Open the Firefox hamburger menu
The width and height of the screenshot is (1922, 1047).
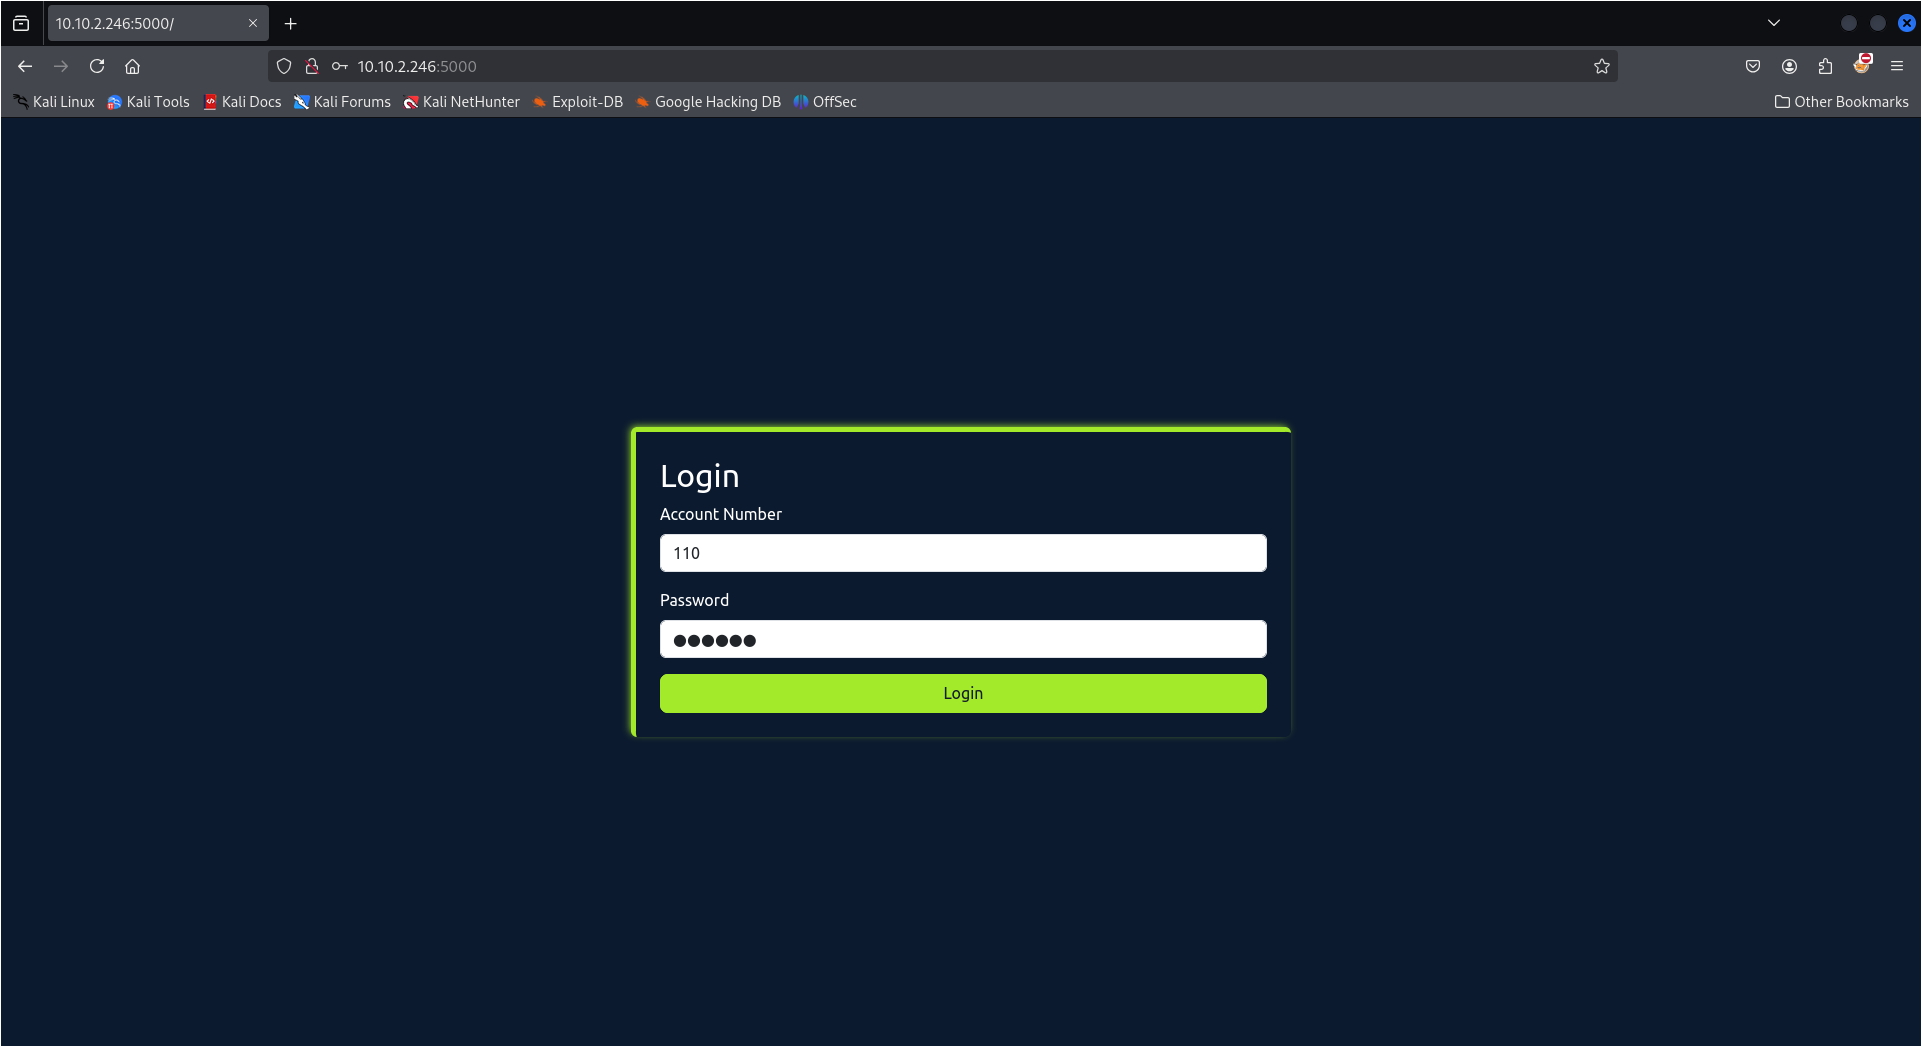[x=1897, y=66]
